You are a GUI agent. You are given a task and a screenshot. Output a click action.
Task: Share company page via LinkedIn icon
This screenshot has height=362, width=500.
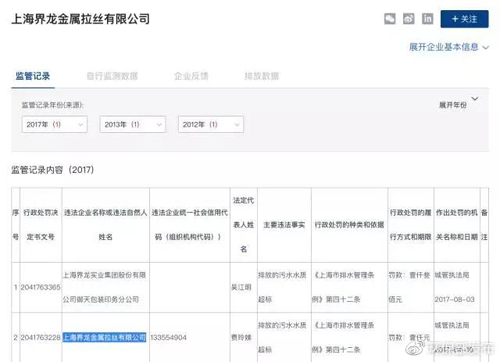pyautogui.click(x=428, y=19)
